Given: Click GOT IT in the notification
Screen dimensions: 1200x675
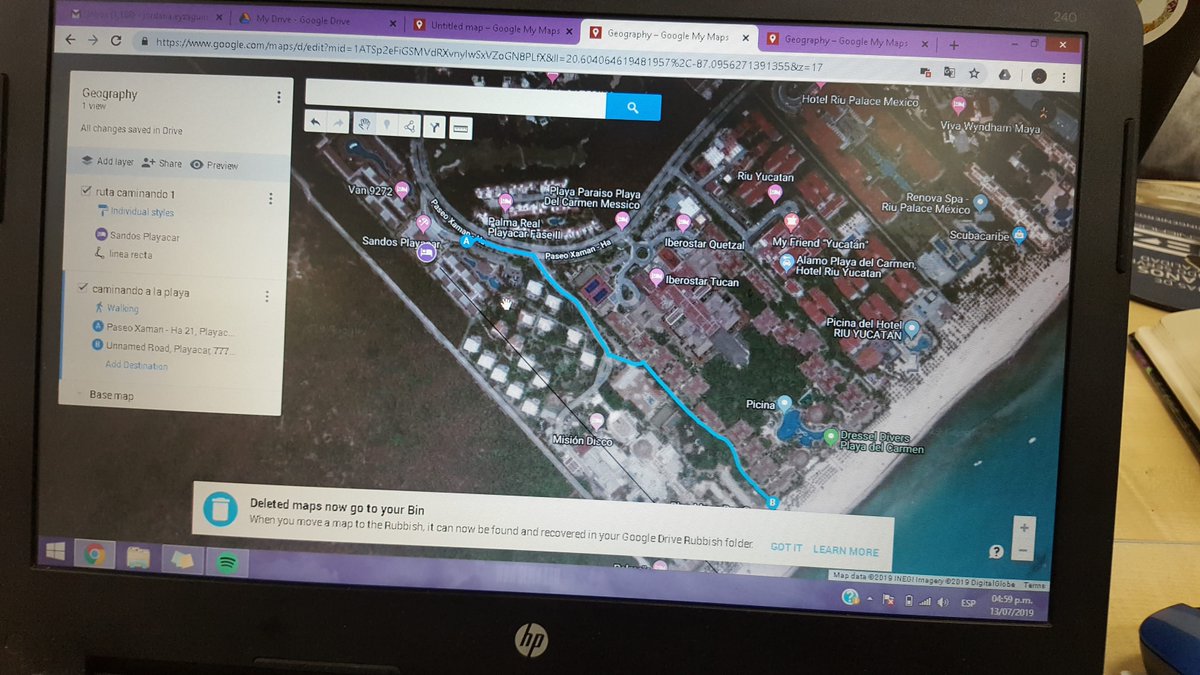Looking at the screenshot, I should pyautogui.click(x=786, y=548).
